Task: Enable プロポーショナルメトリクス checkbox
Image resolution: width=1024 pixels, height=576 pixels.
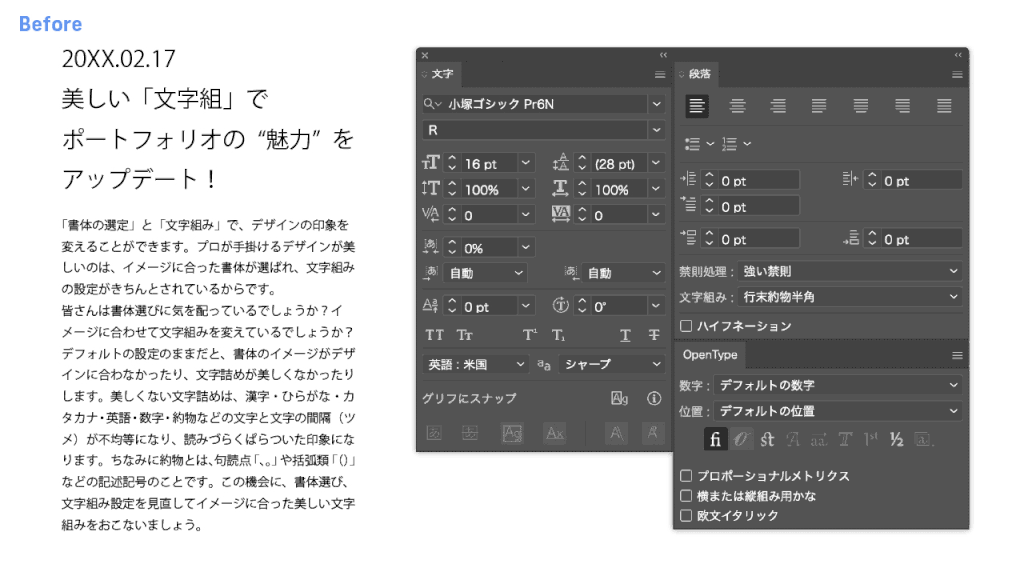Action: (686, 475)
